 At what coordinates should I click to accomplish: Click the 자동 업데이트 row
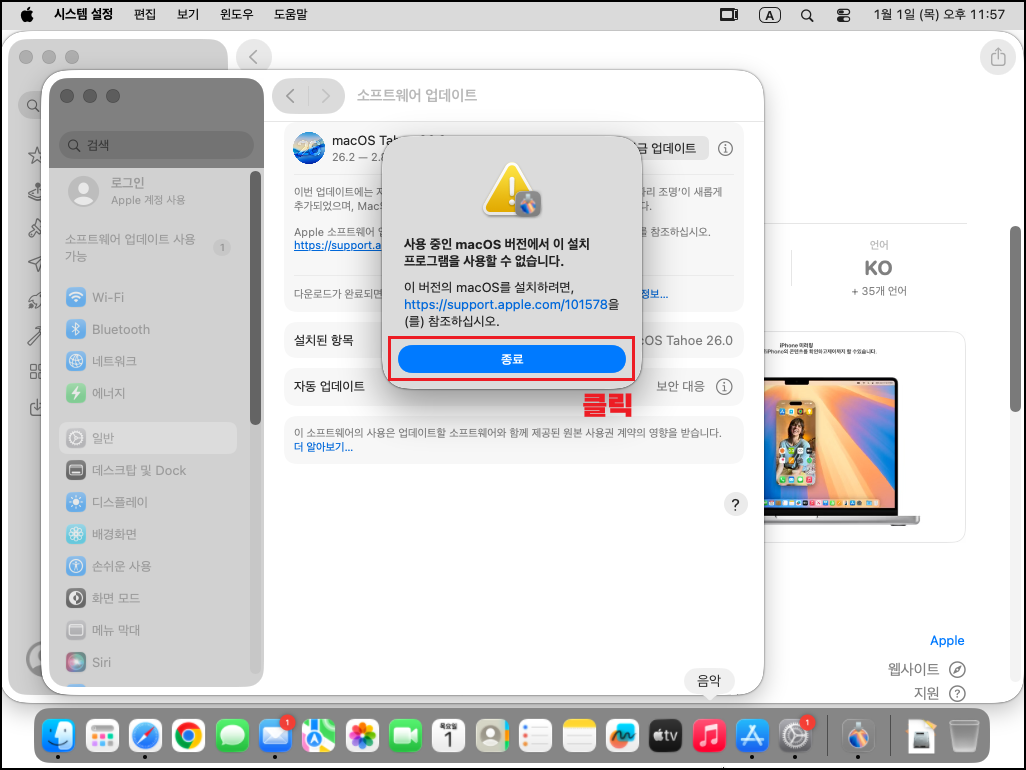[x=514, y=386]
